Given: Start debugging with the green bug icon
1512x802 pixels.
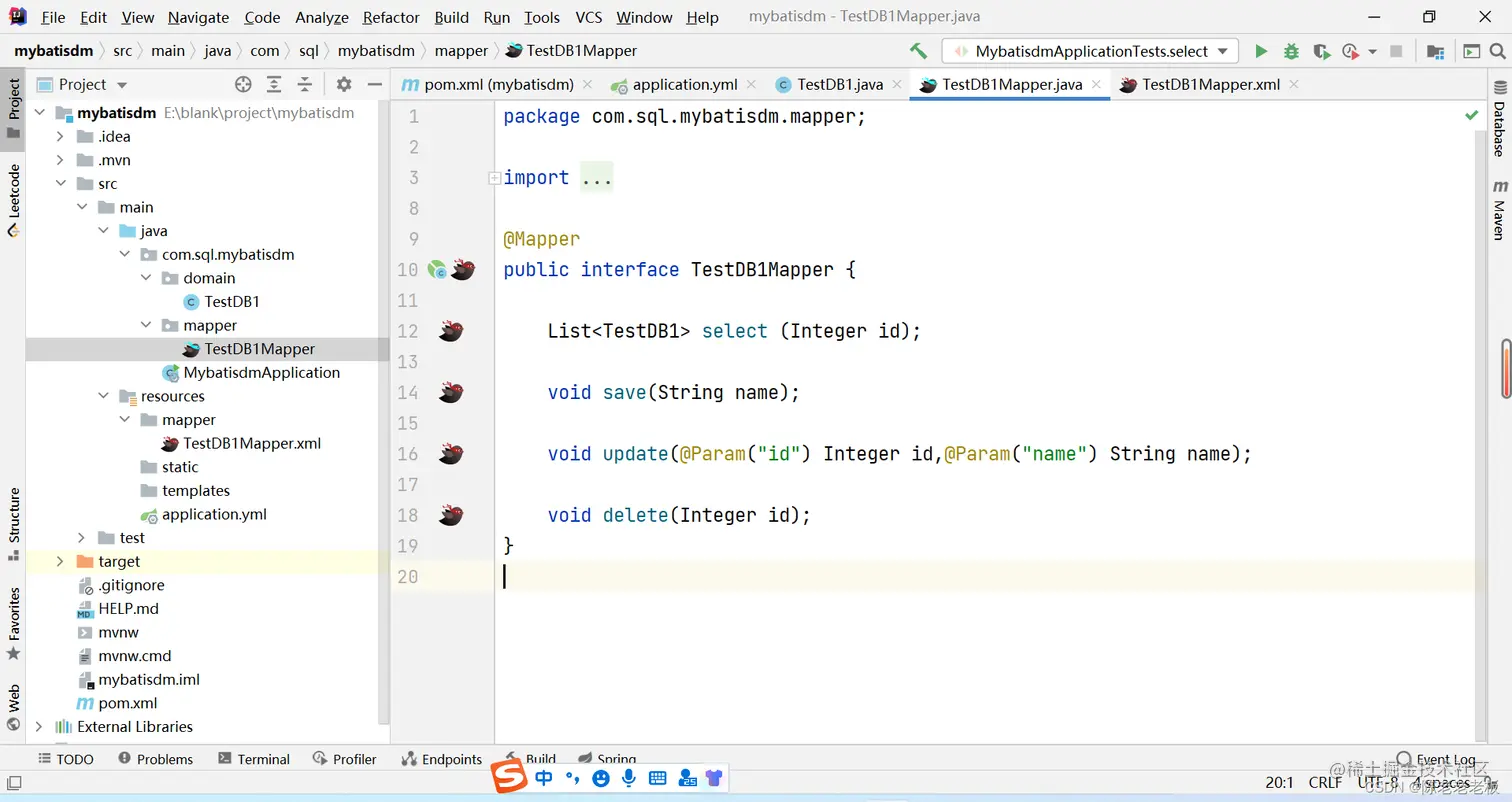Looking at the screenshot, I should [1291, 51].
